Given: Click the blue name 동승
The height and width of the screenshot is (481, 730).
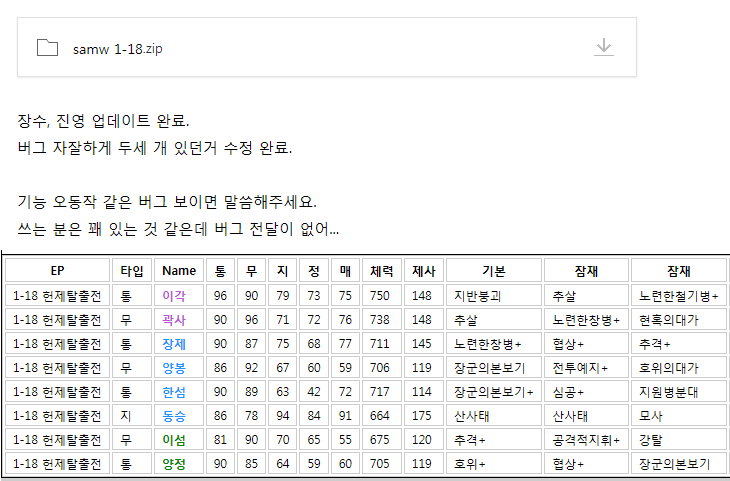Looking at the screenshot, I should (174, 416).
